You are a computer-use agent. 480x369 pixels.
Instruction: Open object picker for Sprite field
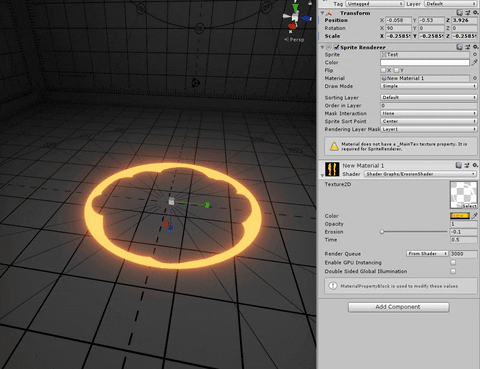(x=475, y=54)
